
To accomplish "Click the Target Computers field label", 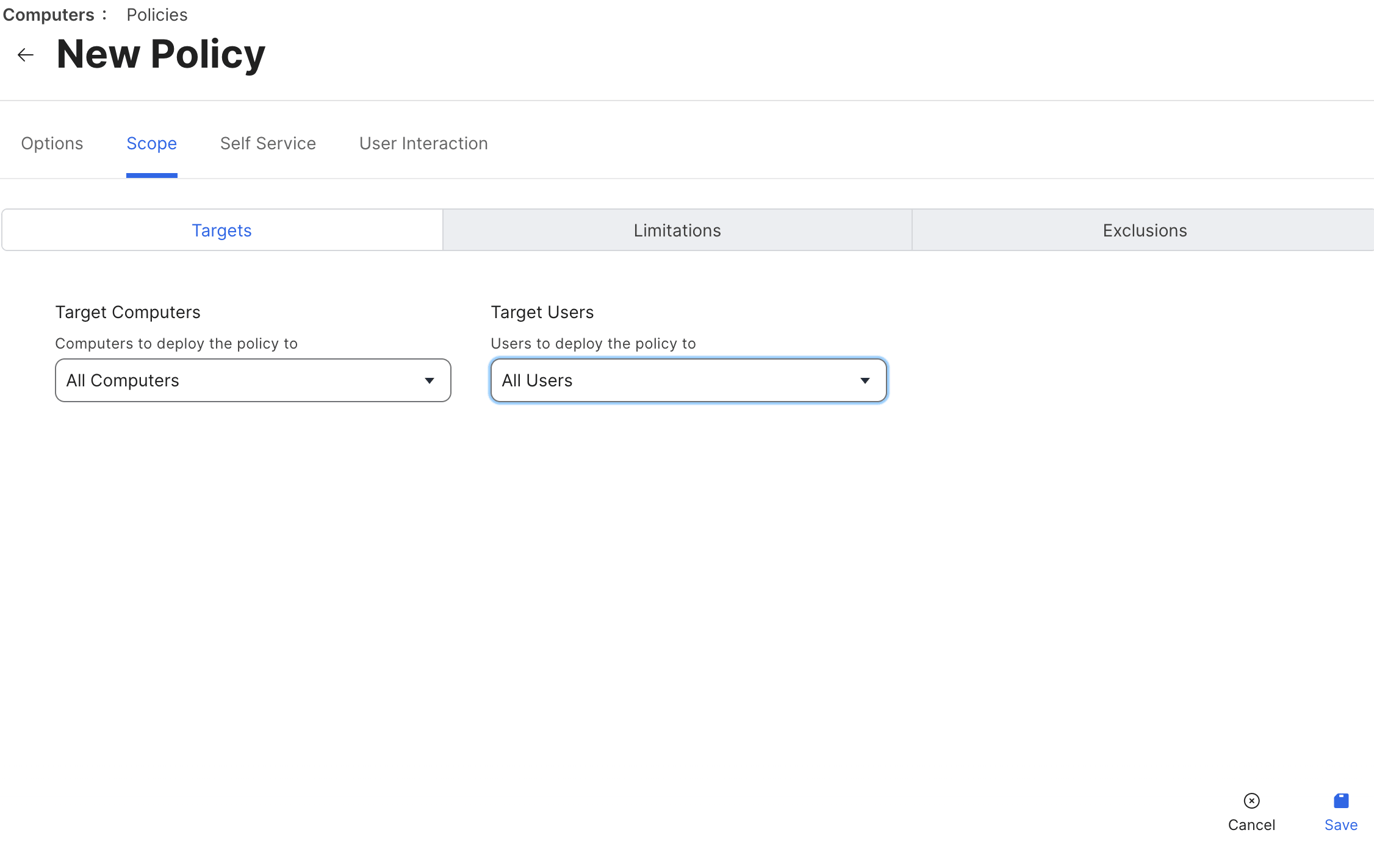I will [x=128, y=313].
